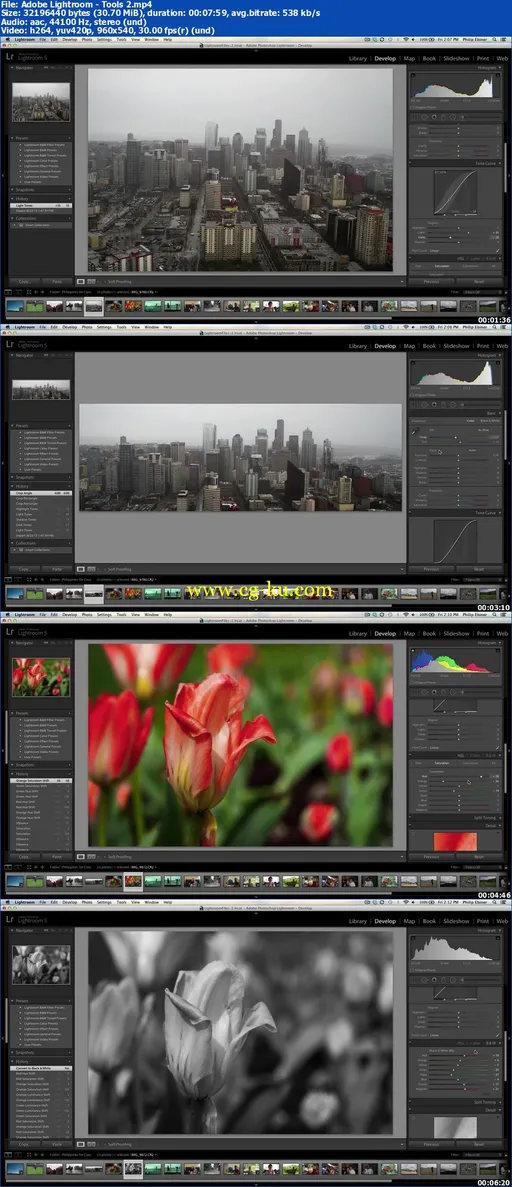
Task: Toggle shadow clipping triangle in red tulip histogram
Action: click(x=414, y=651)
